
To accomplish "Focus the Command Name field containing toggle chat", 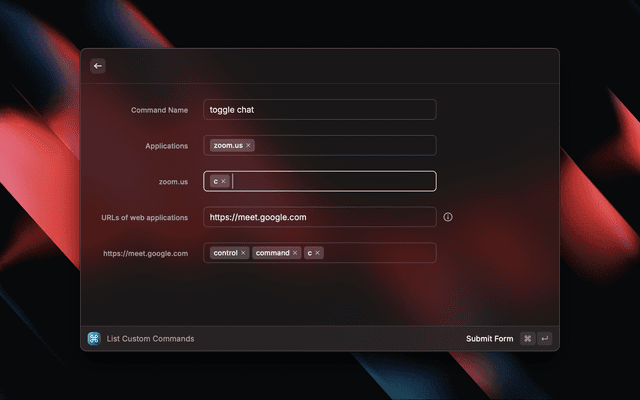I will point(320,110).
